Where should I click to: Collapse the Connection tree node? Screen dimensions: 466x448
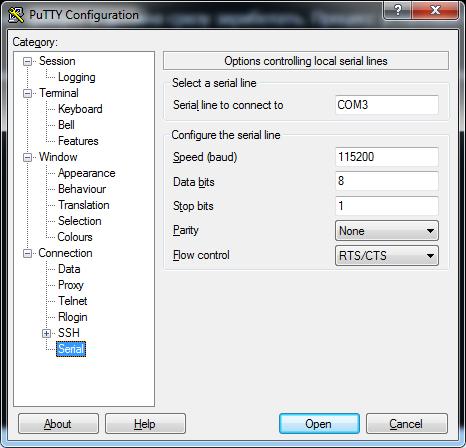[27, 253]
